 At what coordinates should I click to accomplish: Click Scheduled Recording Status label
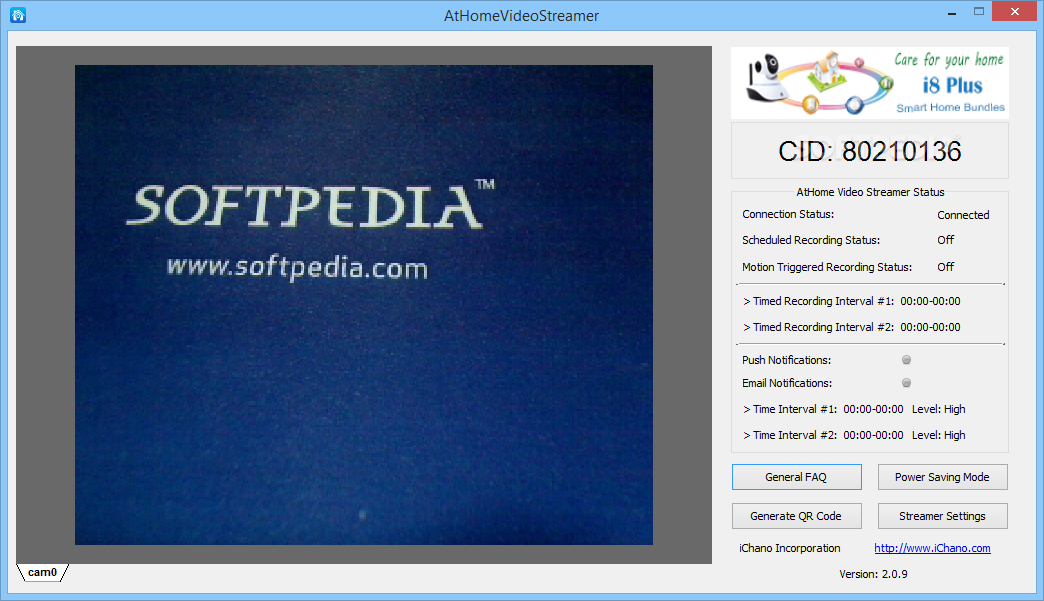coord(811,240)
